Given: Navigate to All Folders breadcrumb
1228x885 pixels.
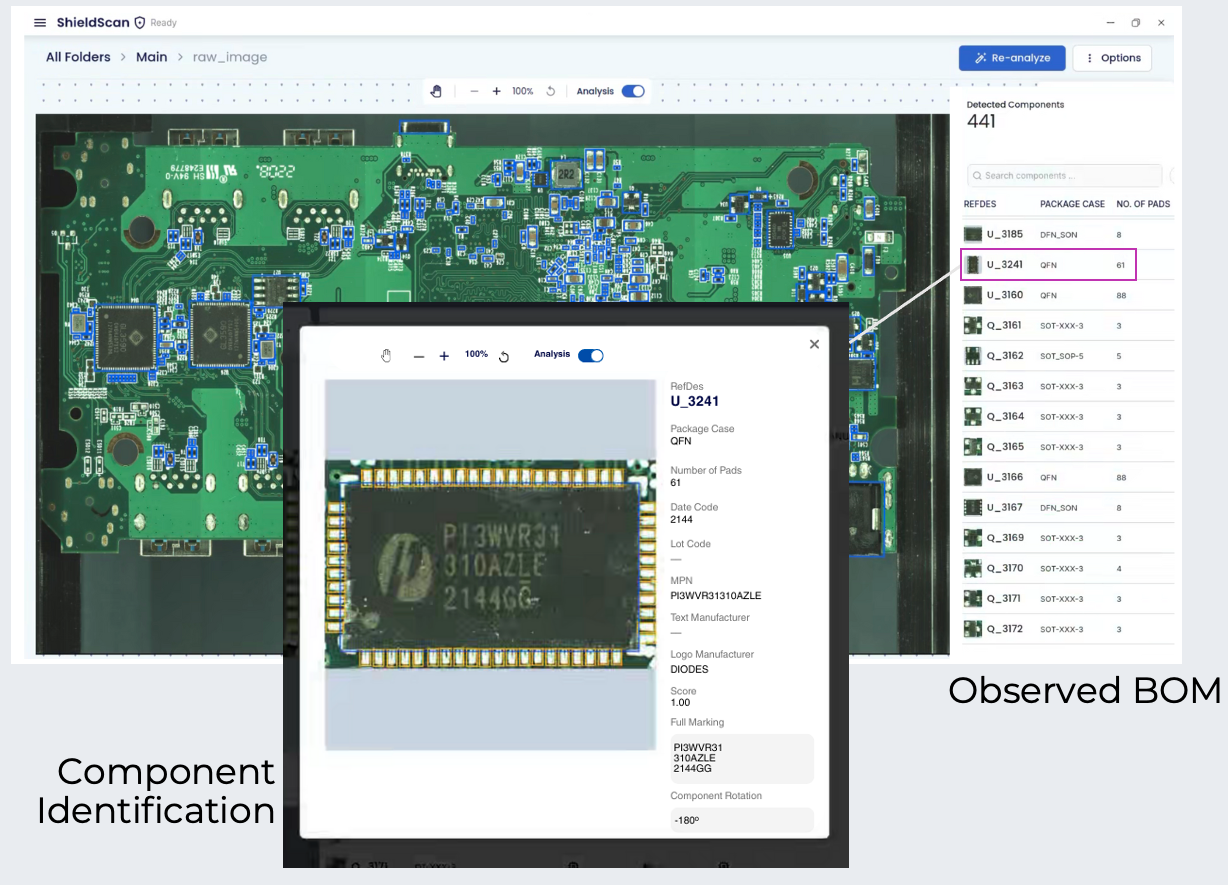Looking at the screenshot, I should 78,57.
